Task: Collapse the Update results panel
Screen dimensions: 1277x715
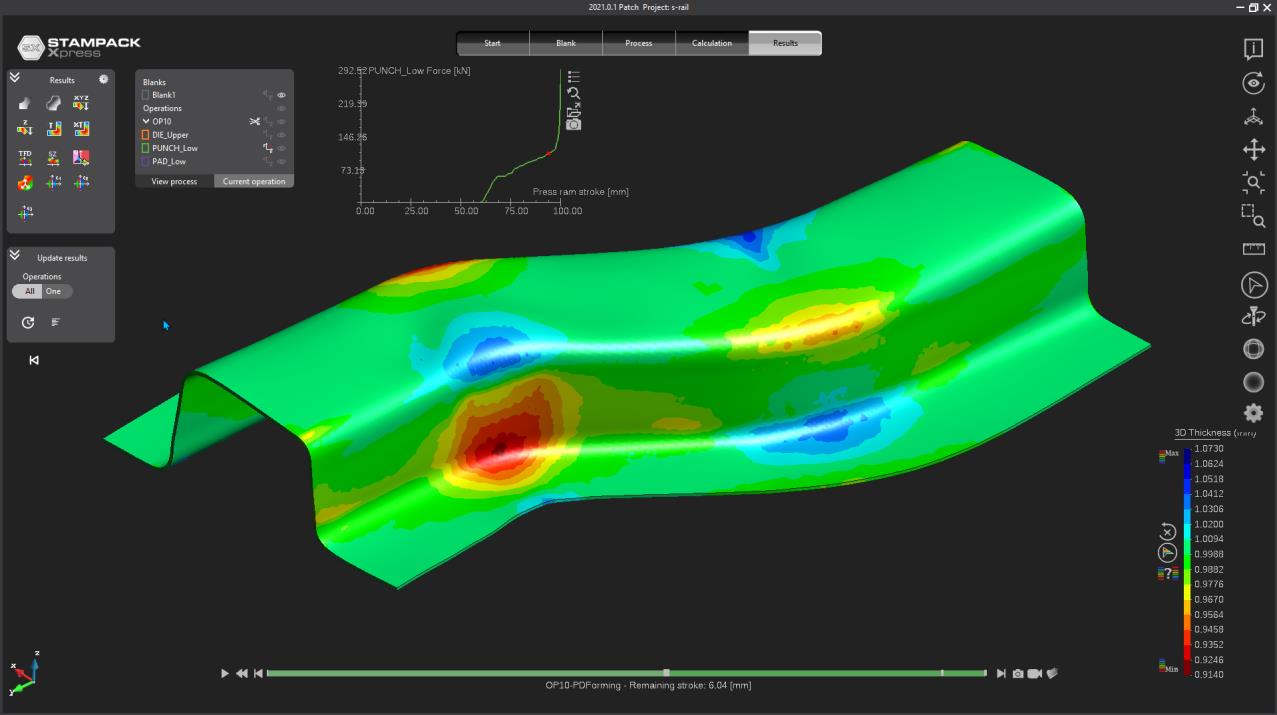Action: point(15,256)
